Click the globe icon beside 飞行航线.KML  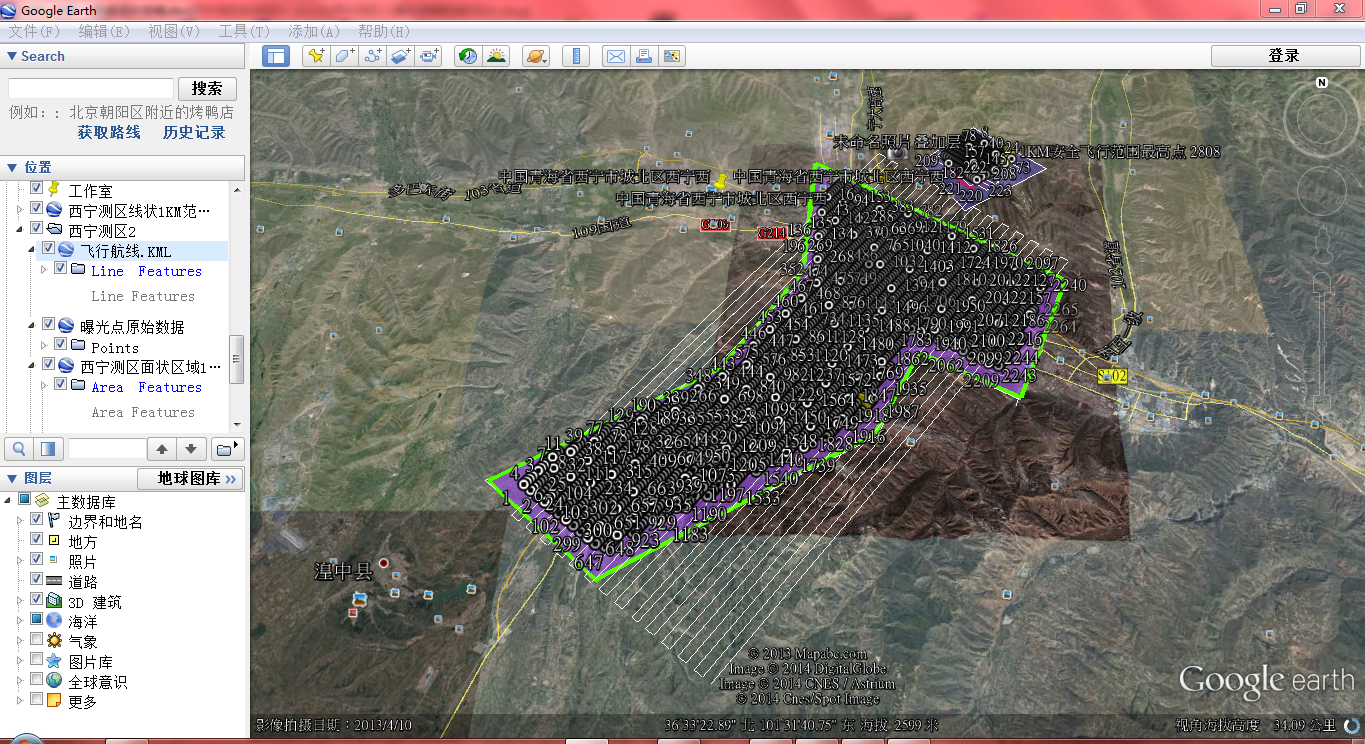66,250
